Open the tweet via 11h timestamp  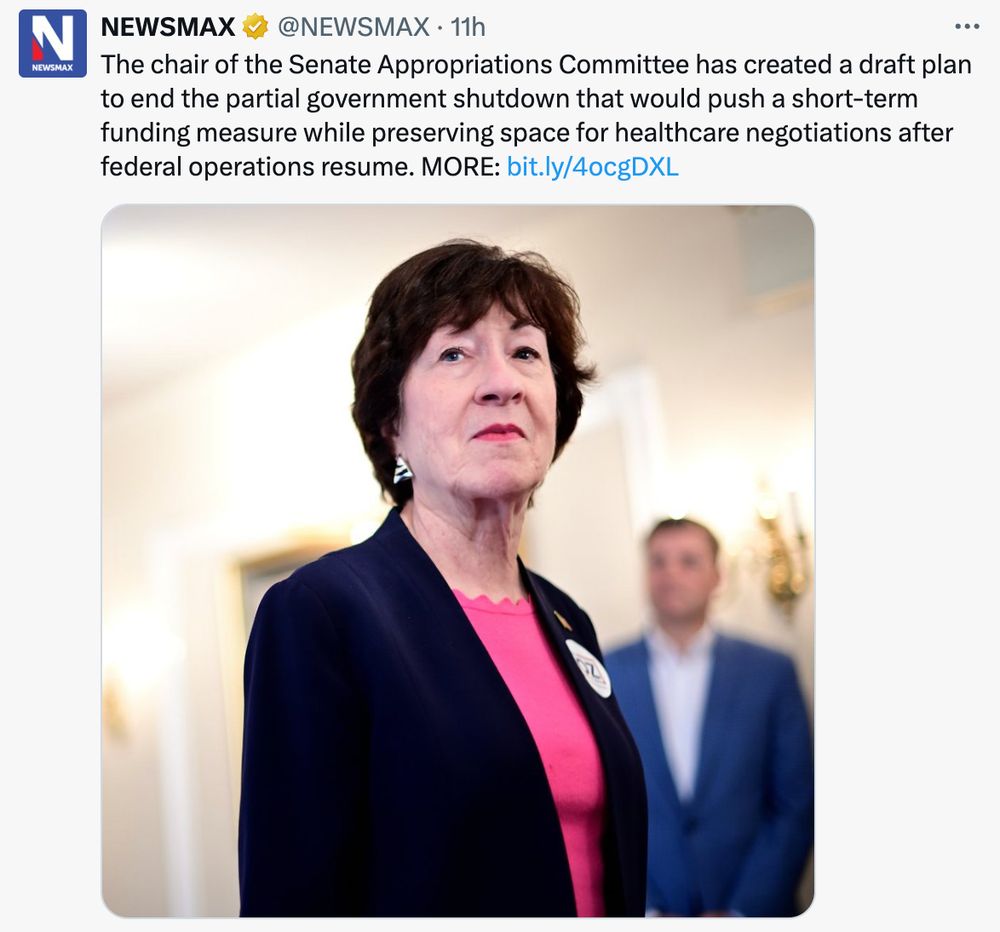467,27
